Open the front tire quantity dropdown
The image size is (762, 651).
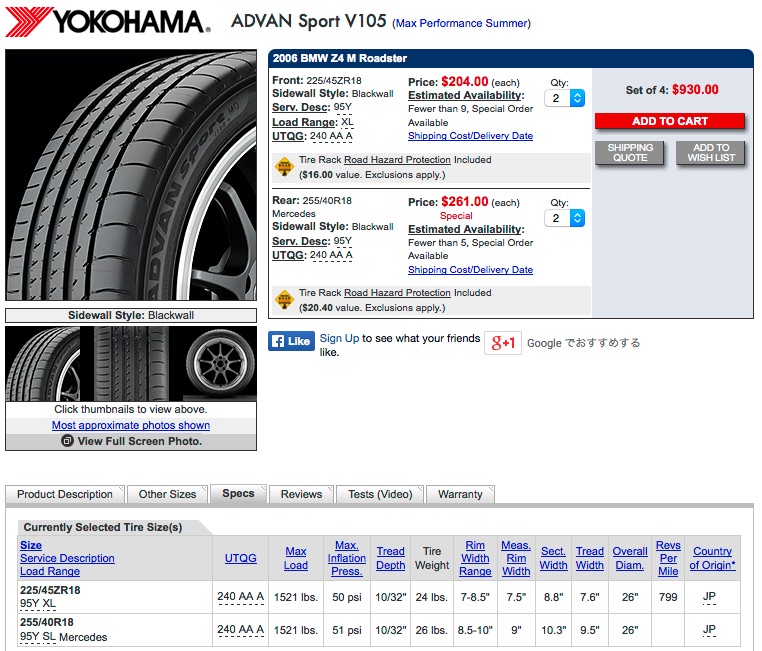point(564,98)
